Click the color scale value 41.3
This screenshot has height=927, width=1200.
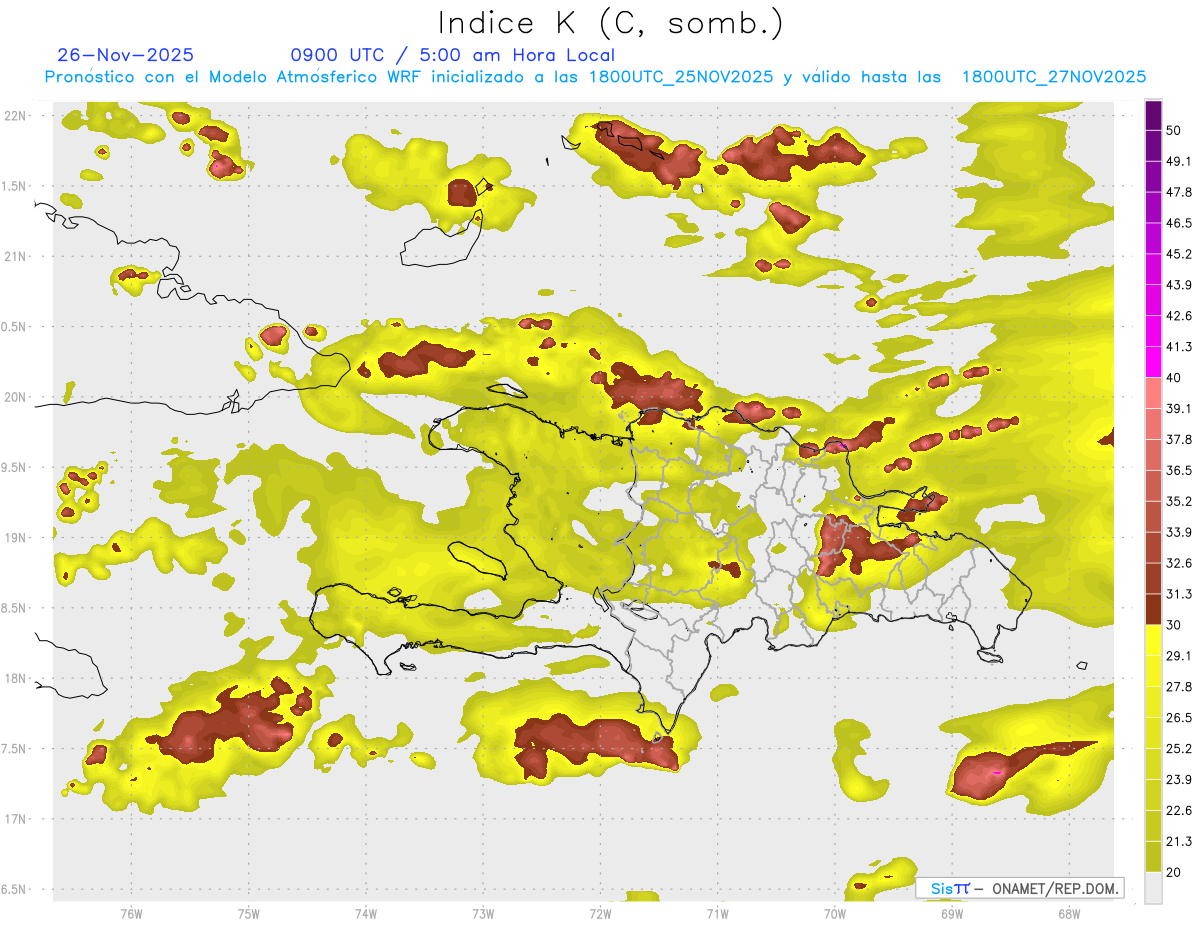[1179, 347]
